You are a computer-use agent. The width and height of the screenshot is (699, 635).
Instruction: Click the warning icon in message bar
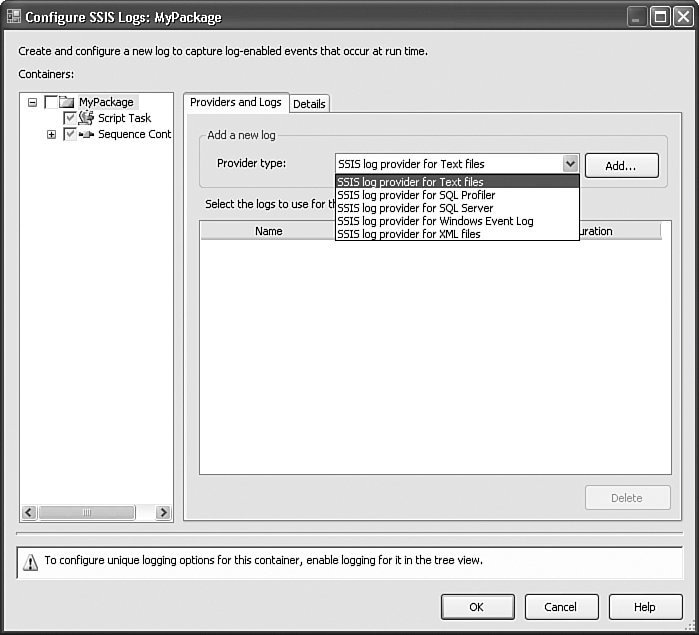pos(30,562)
